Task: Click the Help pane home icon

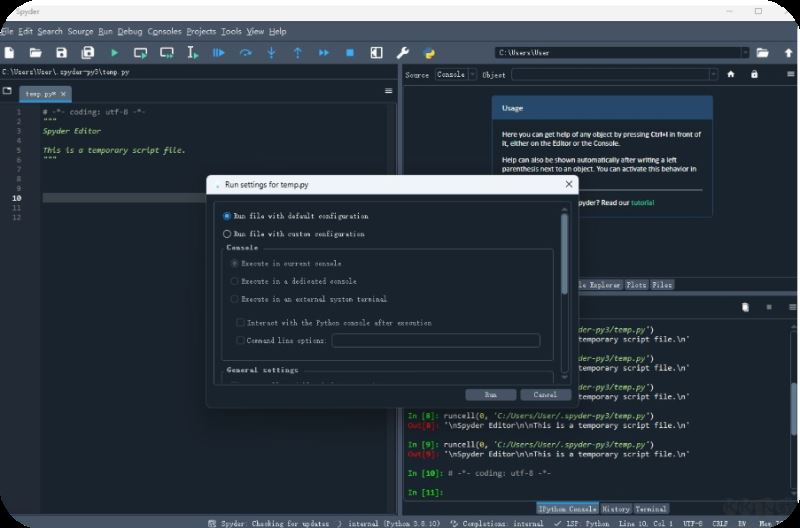Action: tap(731, 74)
